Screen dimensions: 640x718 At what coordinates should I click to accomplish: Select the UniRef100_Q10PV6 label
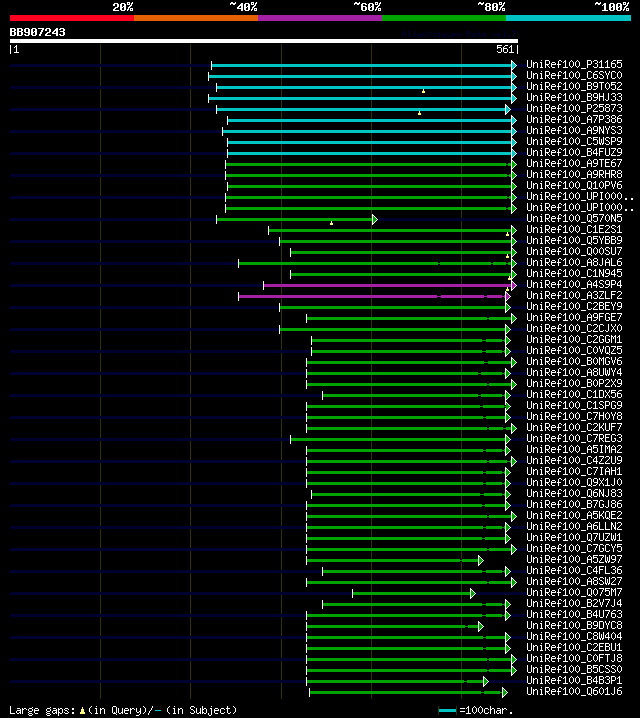(574, 185)
